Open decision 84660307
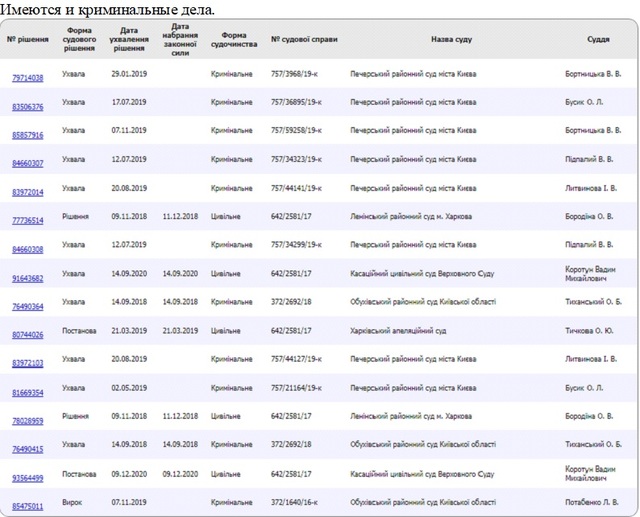 pos(27,162)
